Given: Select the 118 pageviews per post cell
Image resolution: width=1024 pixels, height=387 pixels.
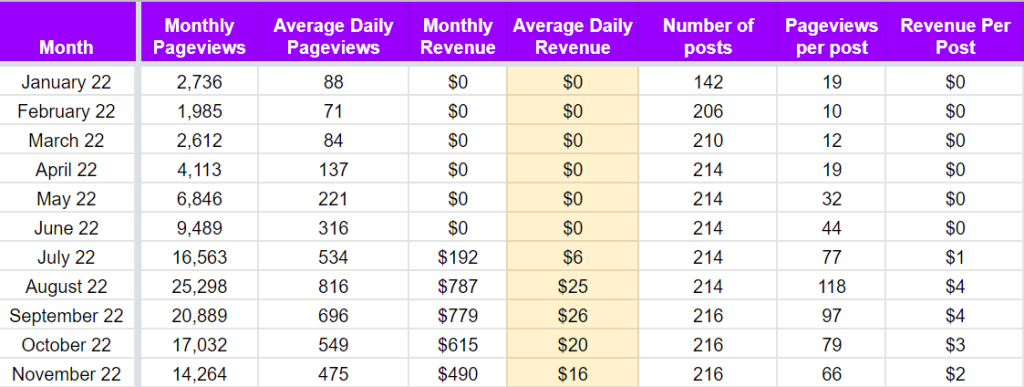Looking at the screenshot, I should tap(831, 286).
